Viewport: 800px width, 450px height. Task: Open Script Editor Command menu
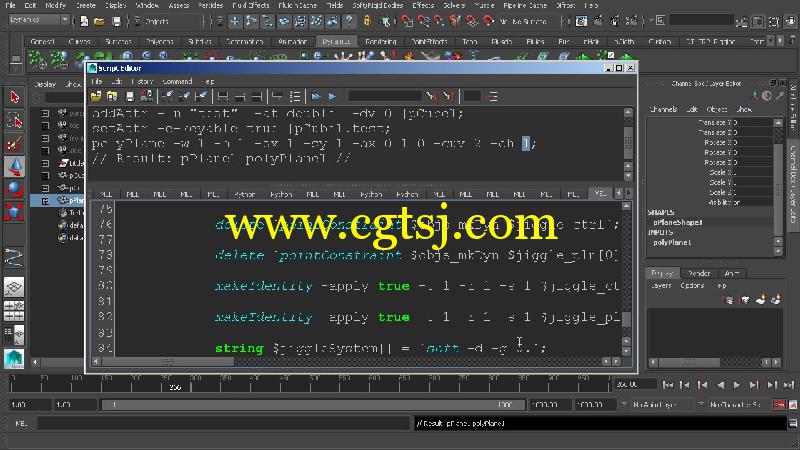177,82
